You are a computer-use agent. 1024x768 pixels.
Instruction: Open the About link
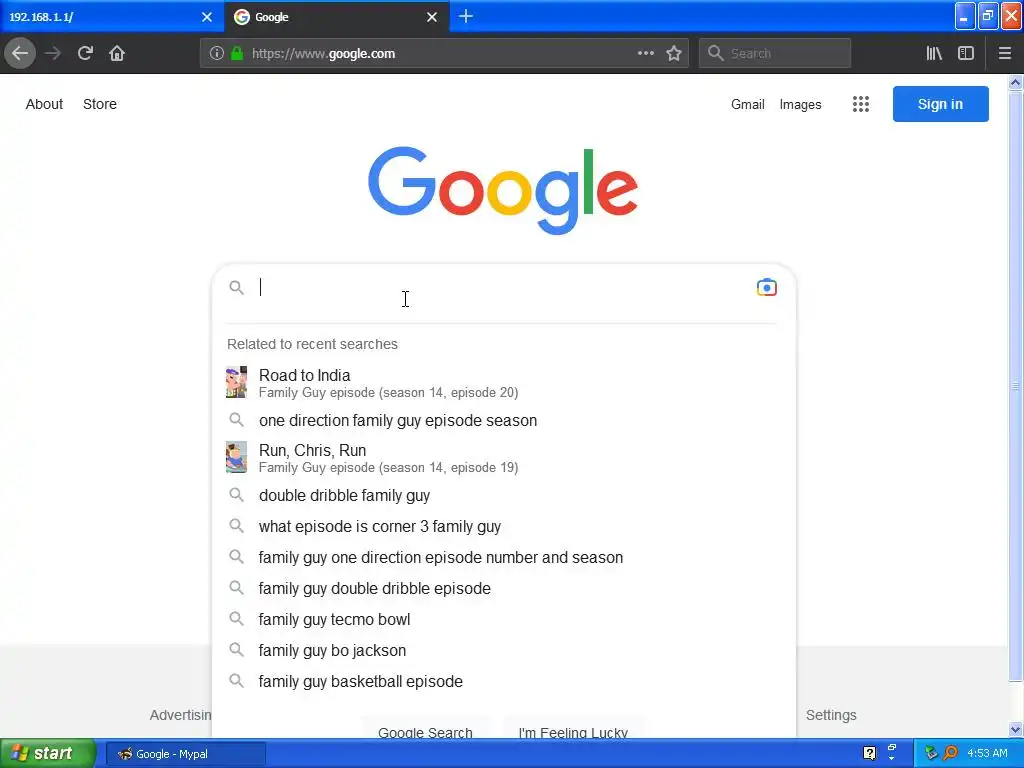pyautogui.click(x=44, y=104)
